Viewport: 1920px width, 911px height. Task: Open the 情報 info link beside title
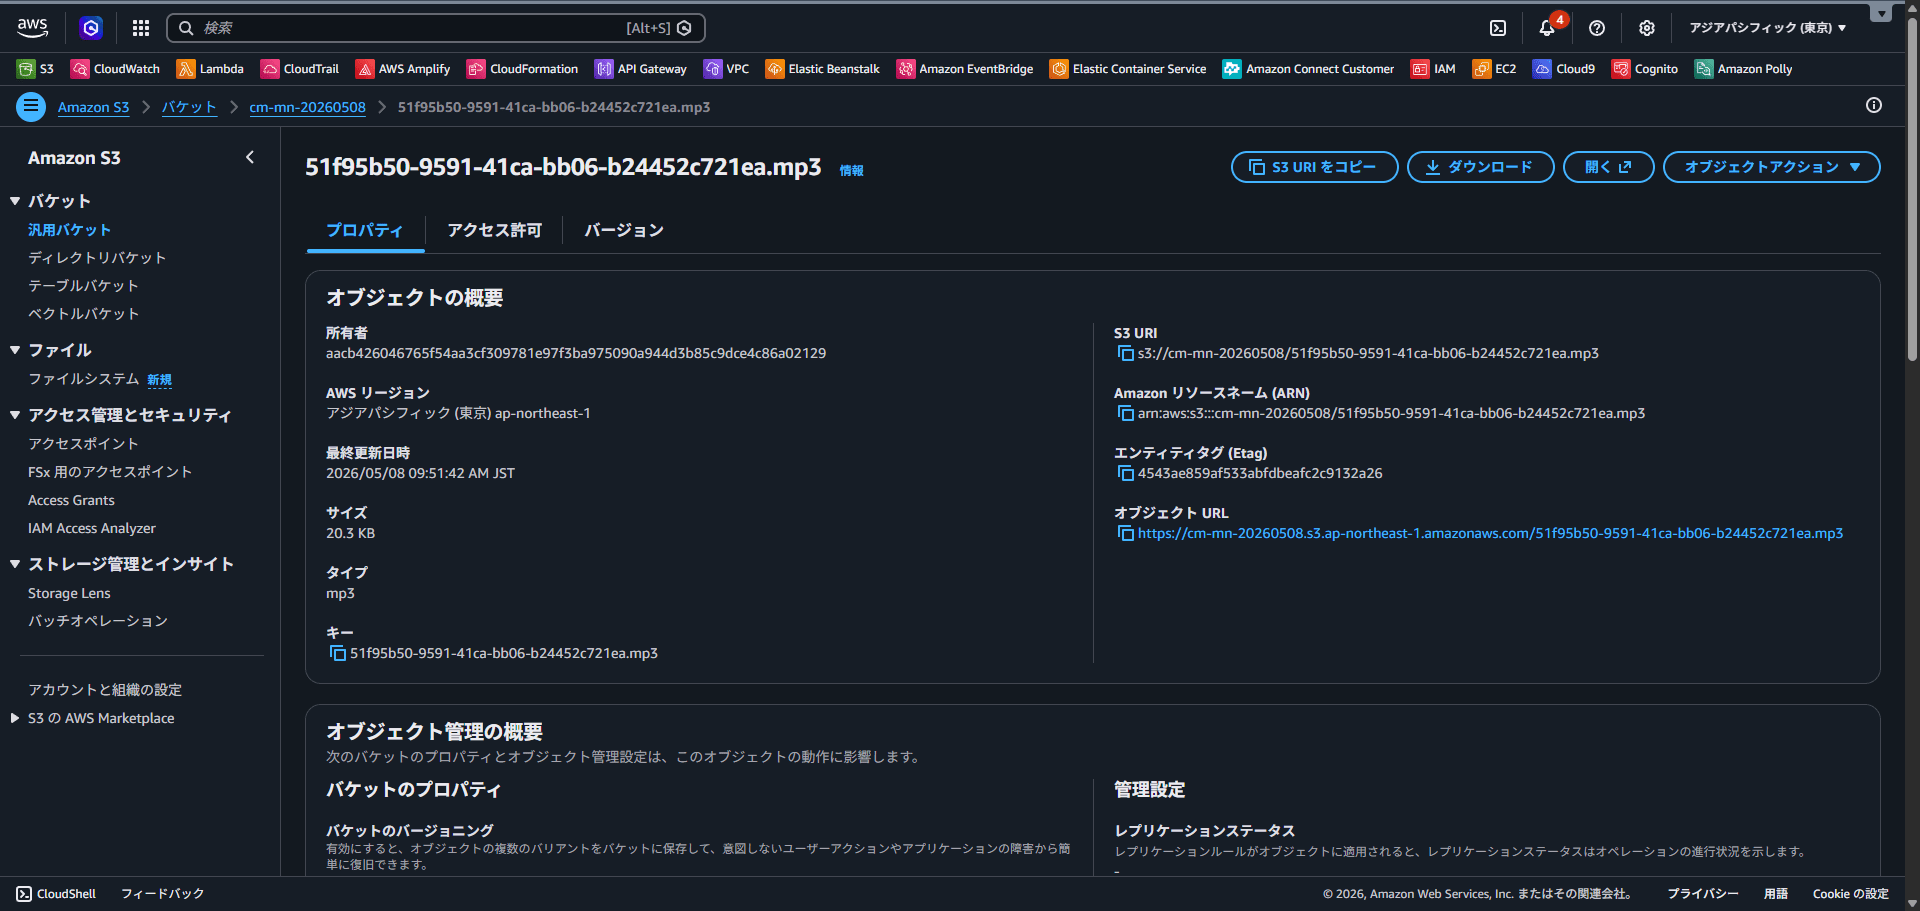point(851,171)
